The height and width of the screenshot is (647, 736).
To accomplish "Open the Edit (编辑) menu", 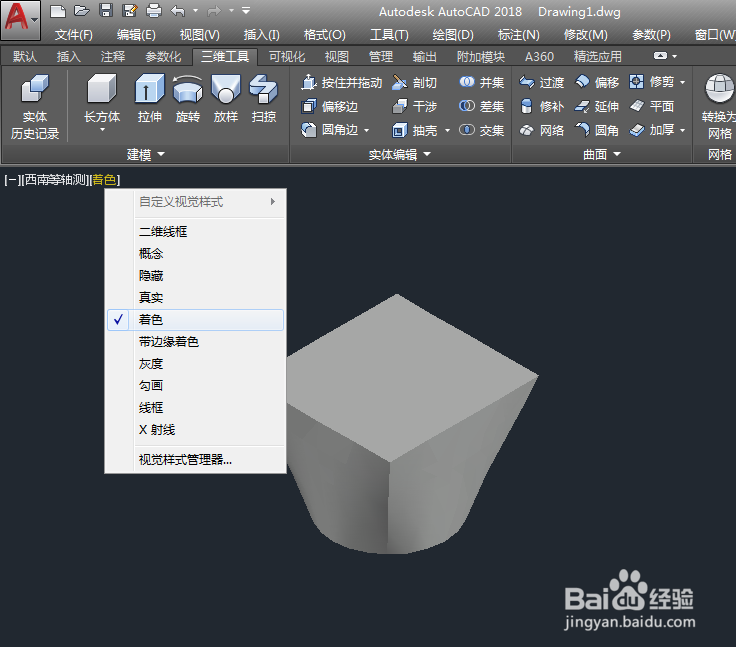I will (136, 35).
